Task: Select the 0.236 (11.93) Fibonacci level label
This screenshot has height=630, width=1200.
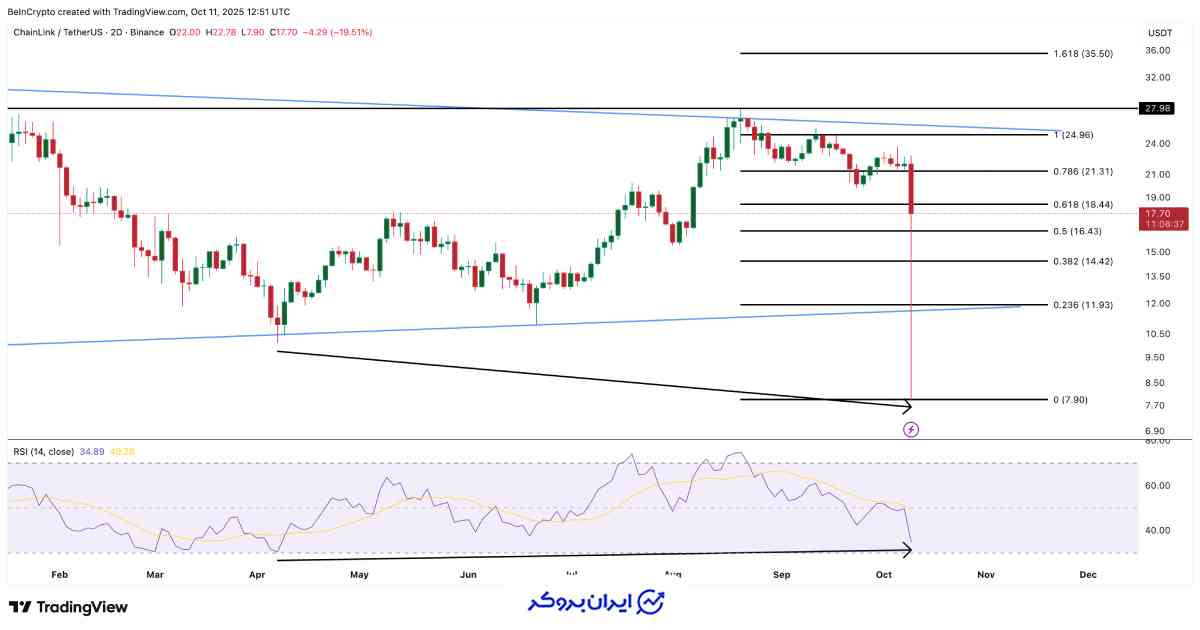Action: click(x=1083, y=304)
